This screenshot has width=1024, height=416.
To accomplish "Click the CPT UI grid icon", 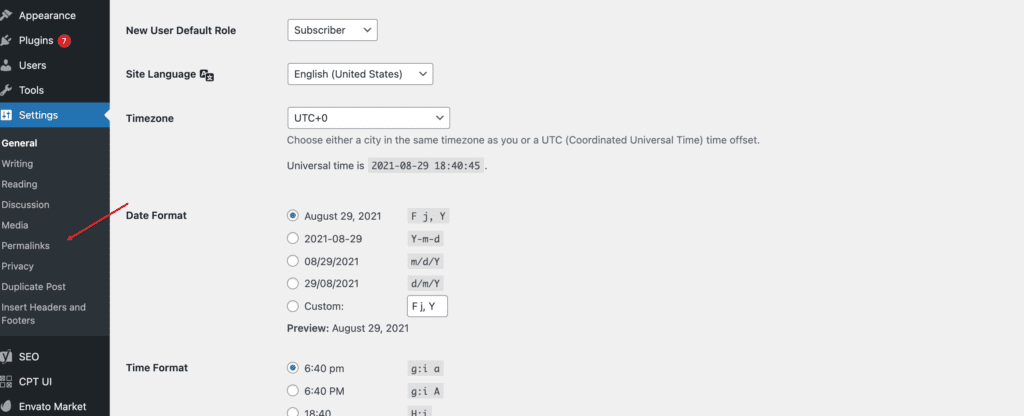I will pyautogui.click(x=6, y=381).
